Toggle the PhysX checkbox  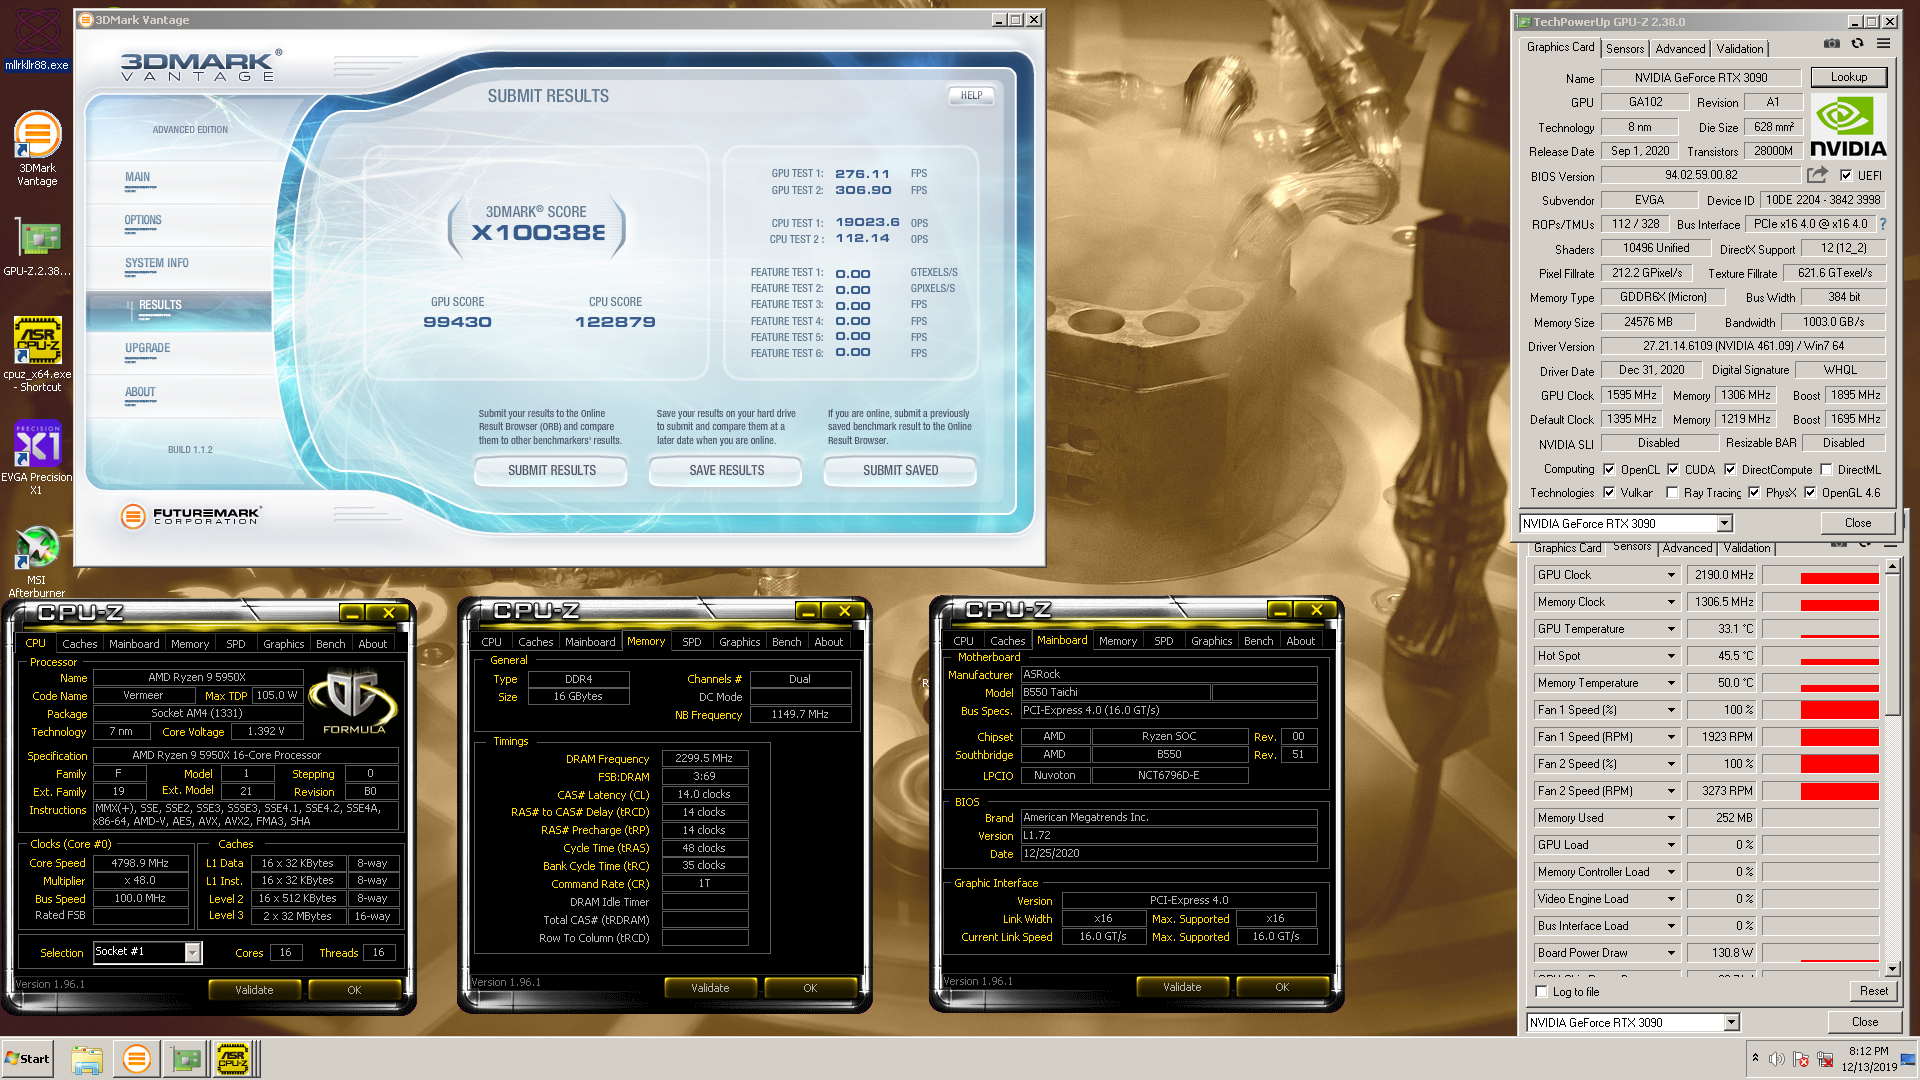tap(1754, 492)
